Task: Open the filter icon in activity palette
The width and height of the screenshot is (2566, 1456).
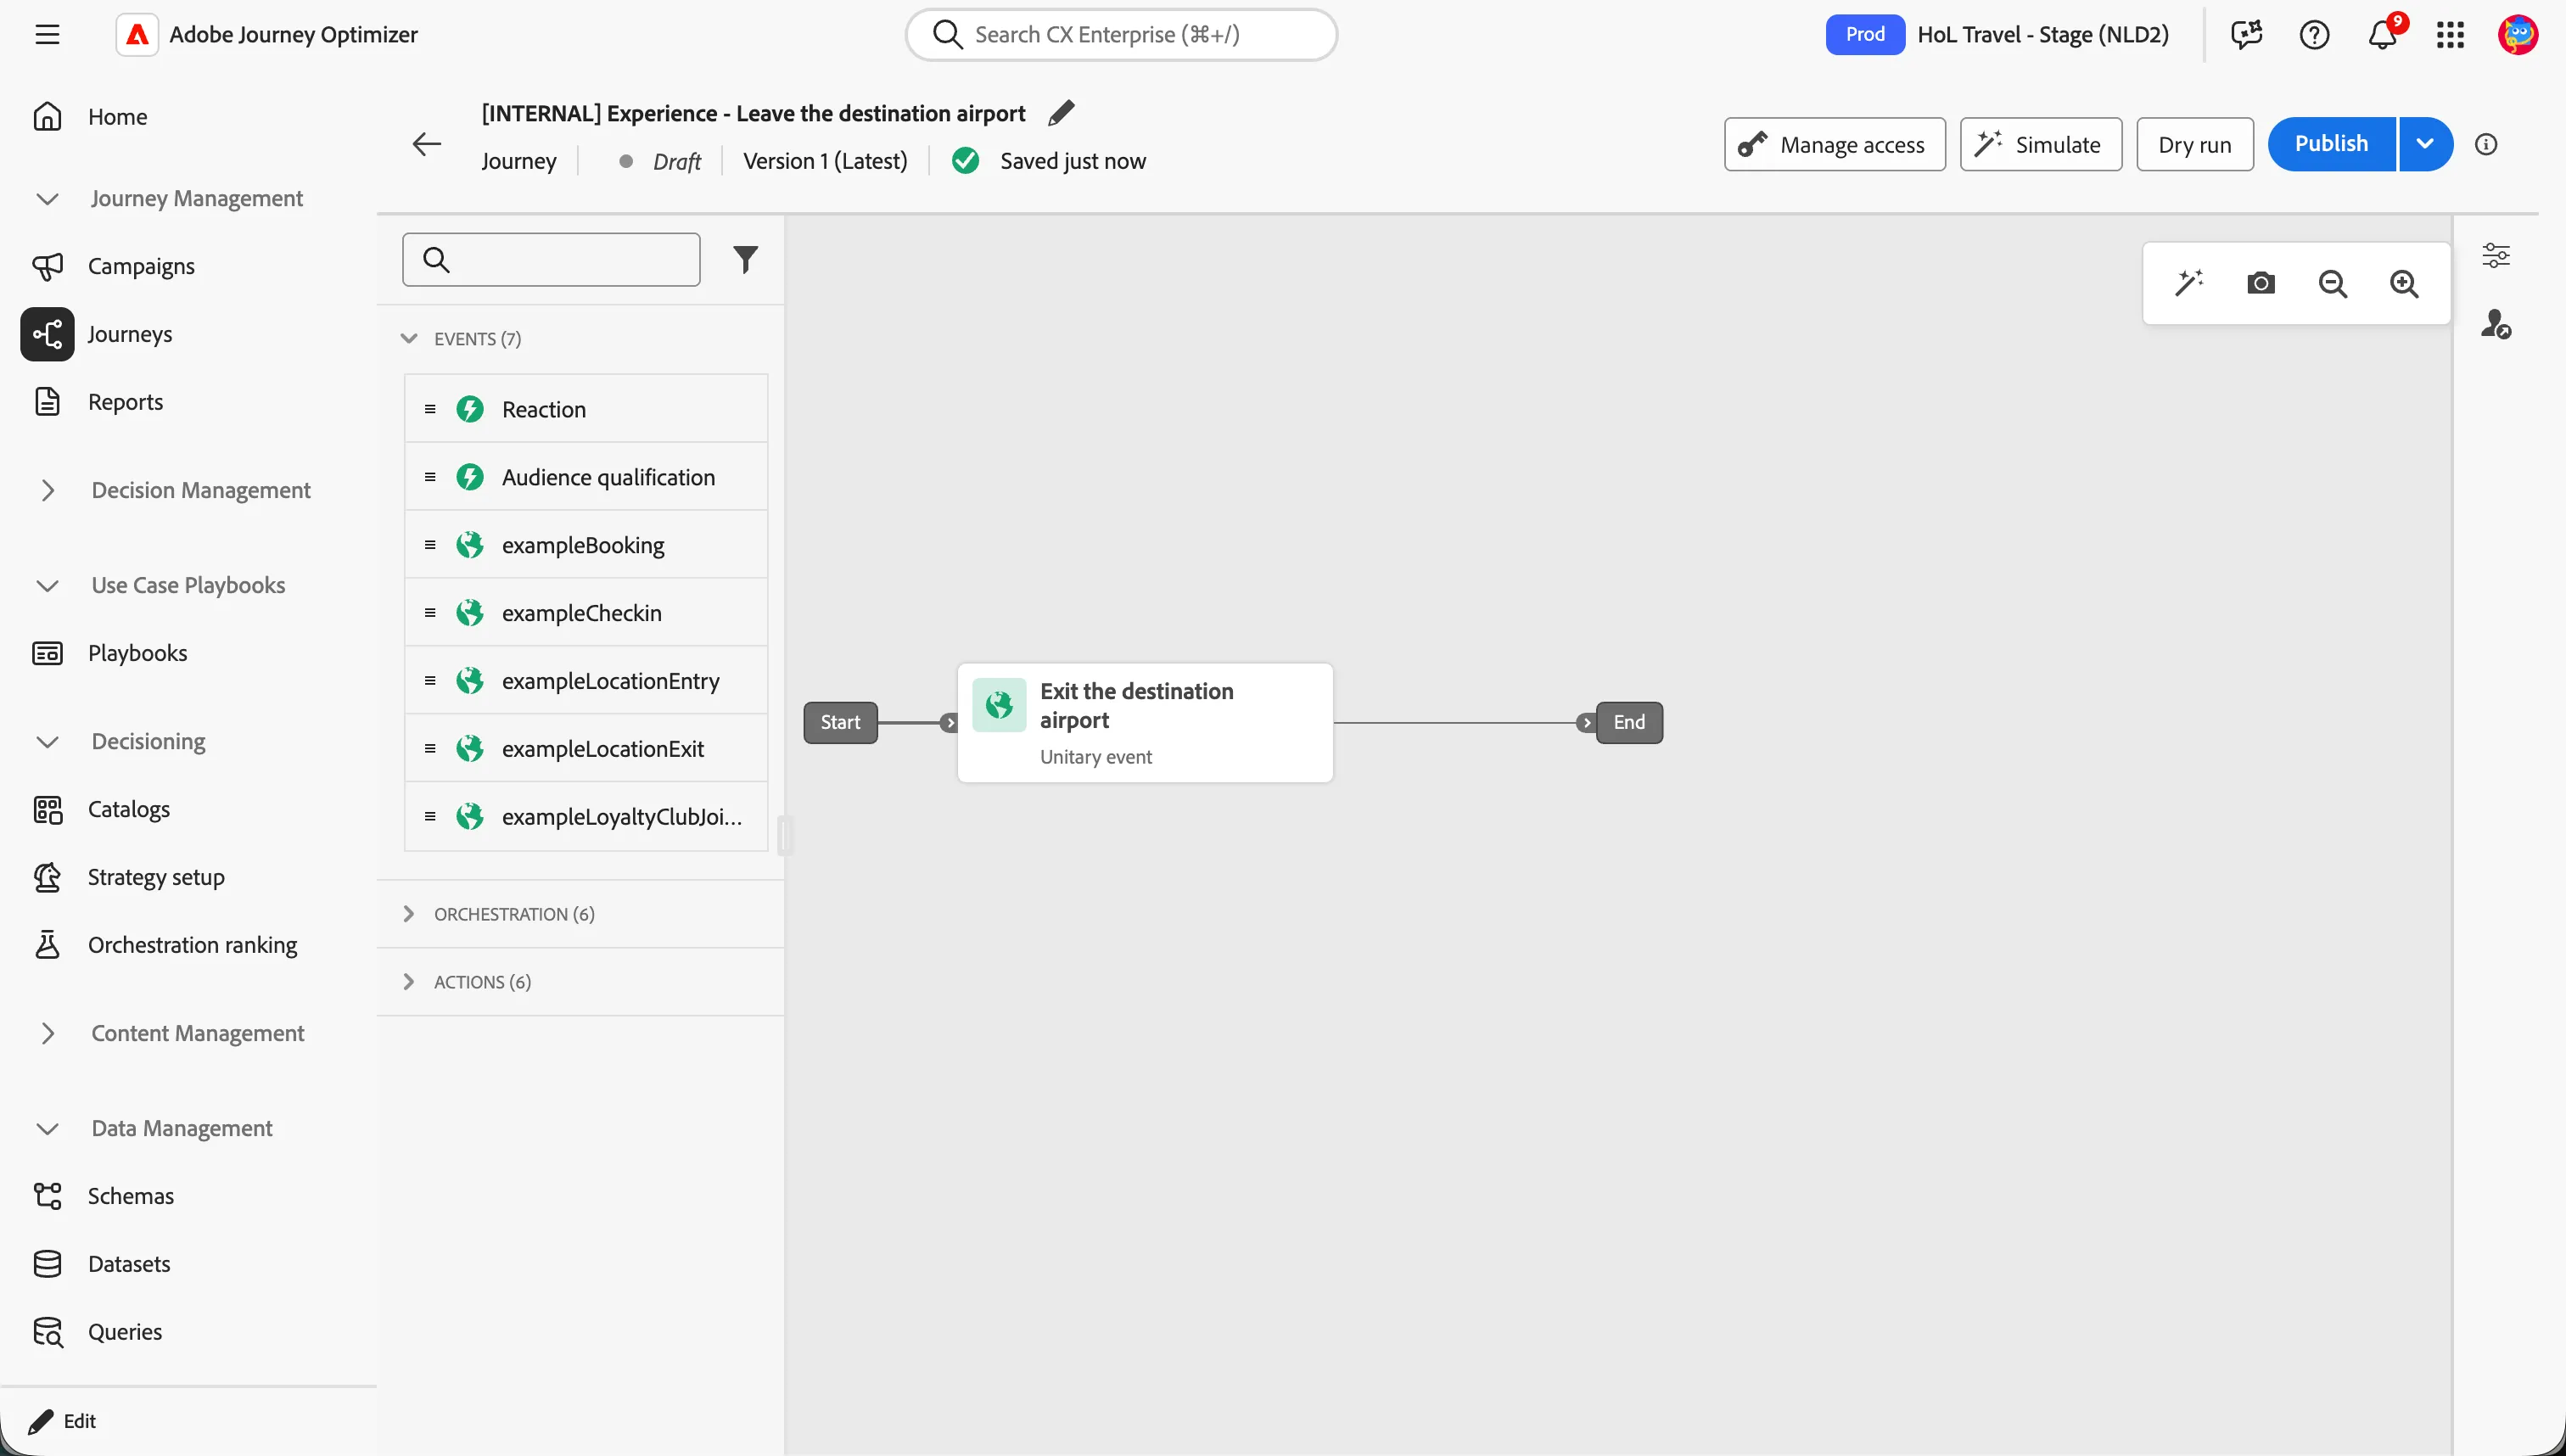Action: (745, 260)
